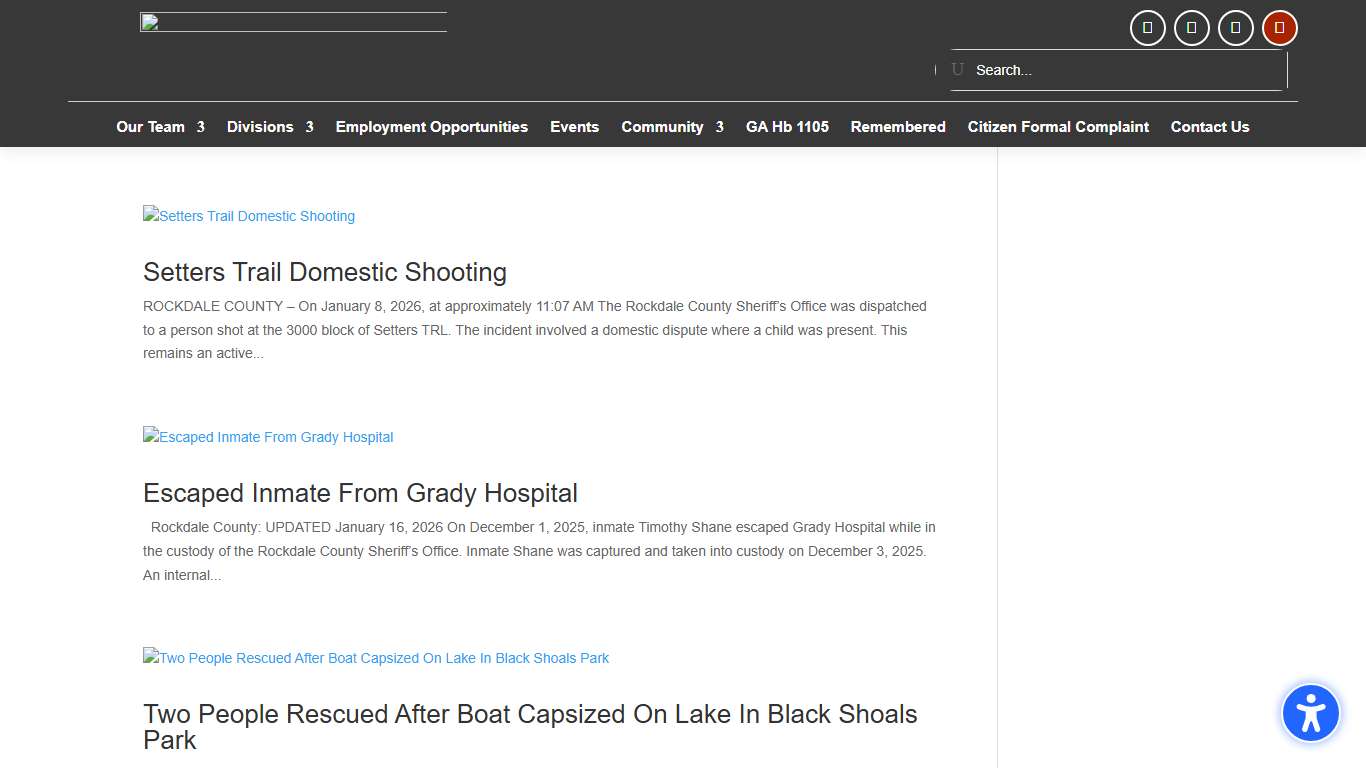Screen dimensions: 1366x768
Task: Expand the Divisions dropdown menu
Action: pyautogui.click(x=260, y=127)
